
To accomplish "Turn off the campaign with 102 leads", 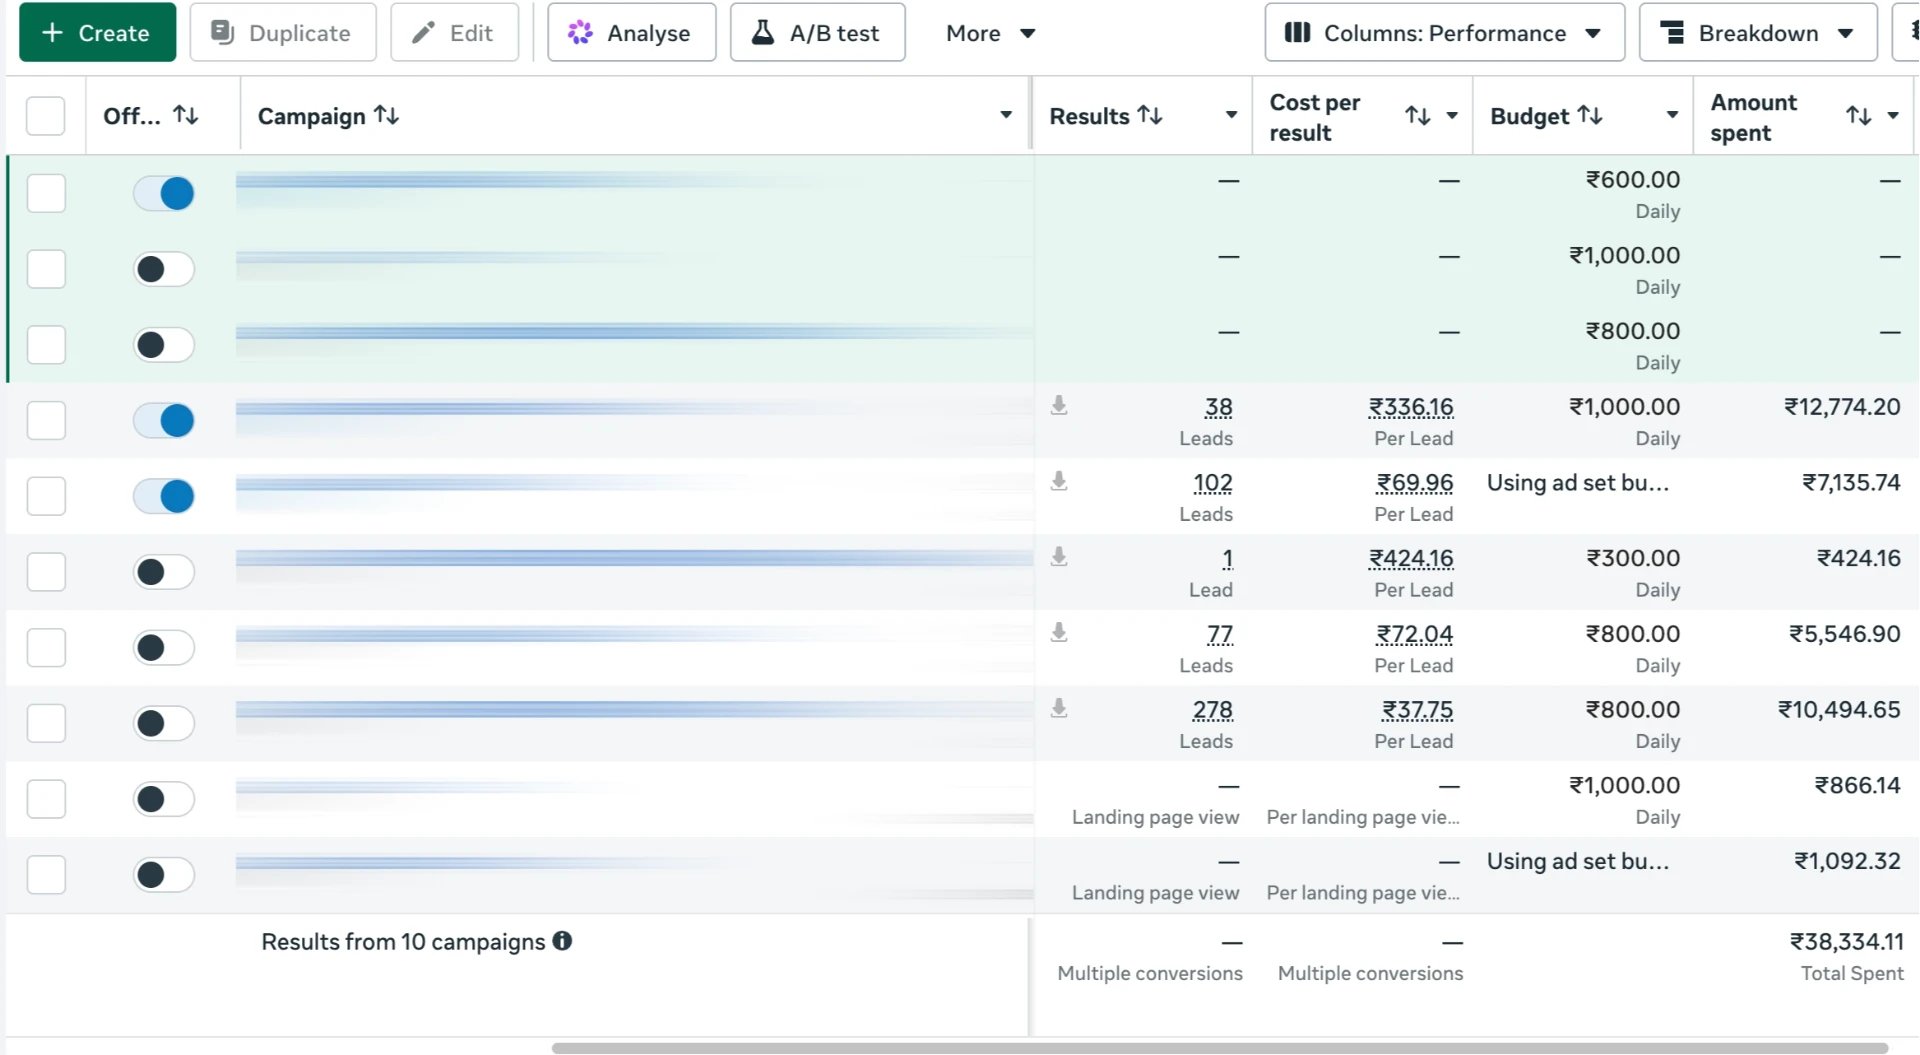I will click(x=164, y=496).
